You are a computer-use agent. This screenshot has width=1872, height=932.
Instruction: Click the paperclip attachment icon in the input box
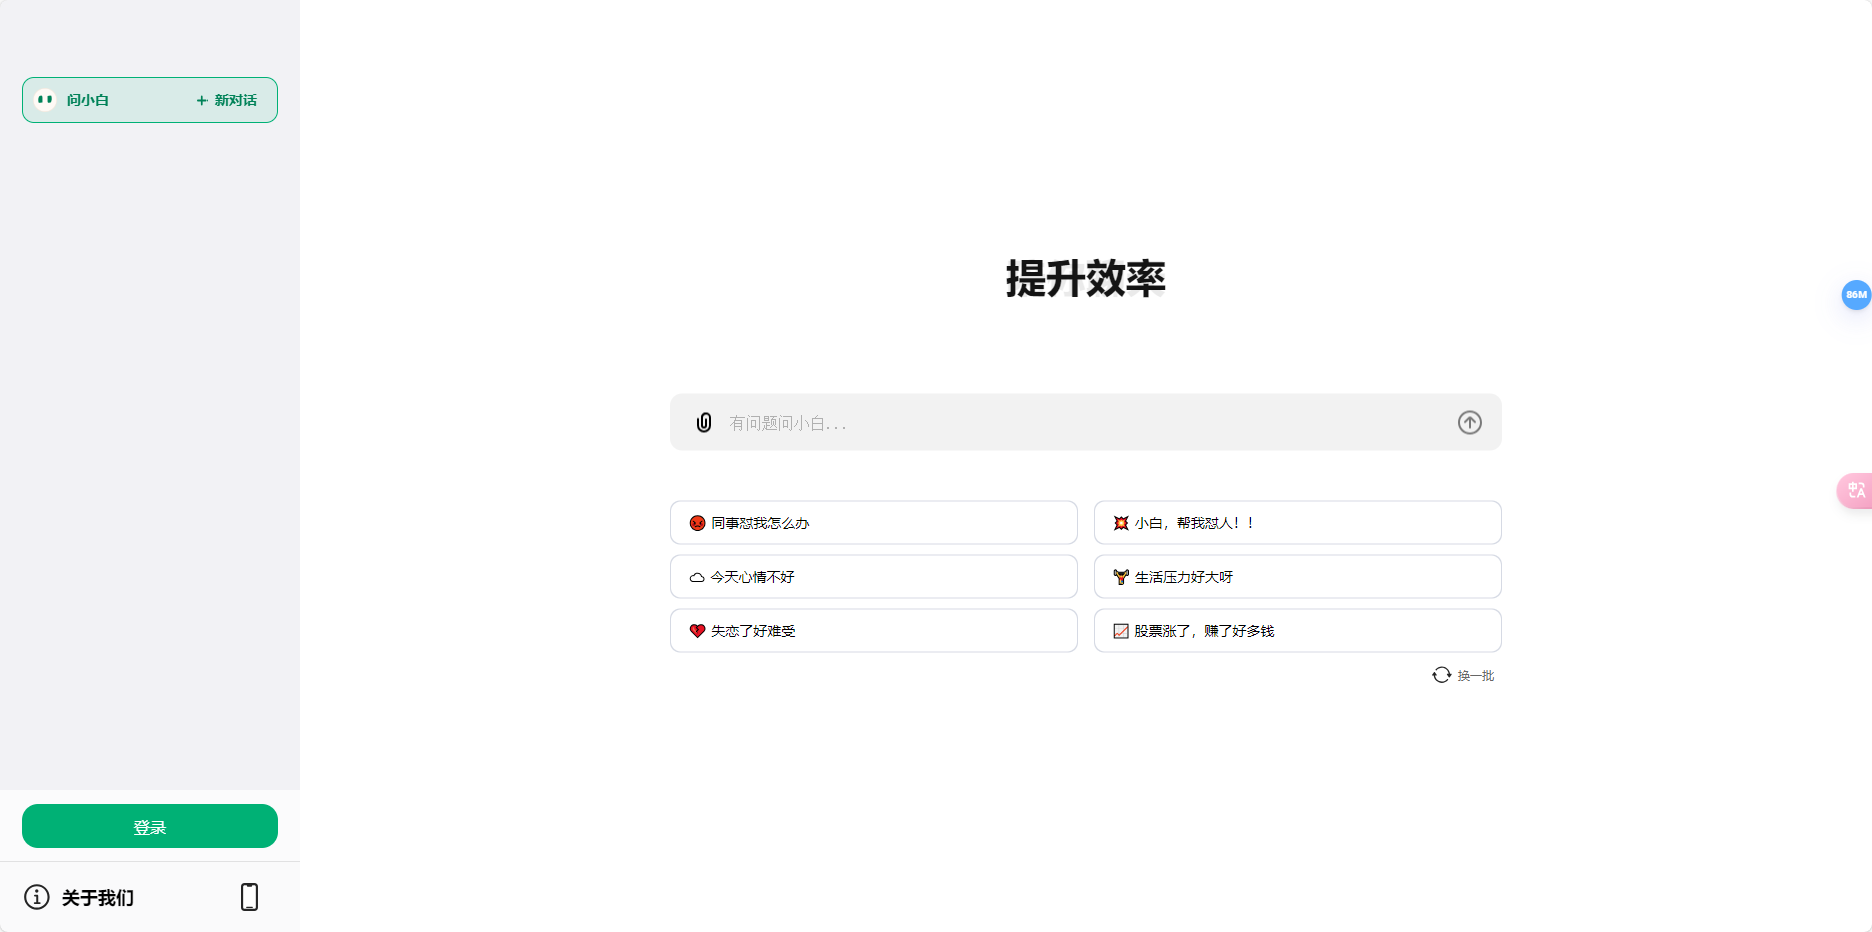(703, 422)
